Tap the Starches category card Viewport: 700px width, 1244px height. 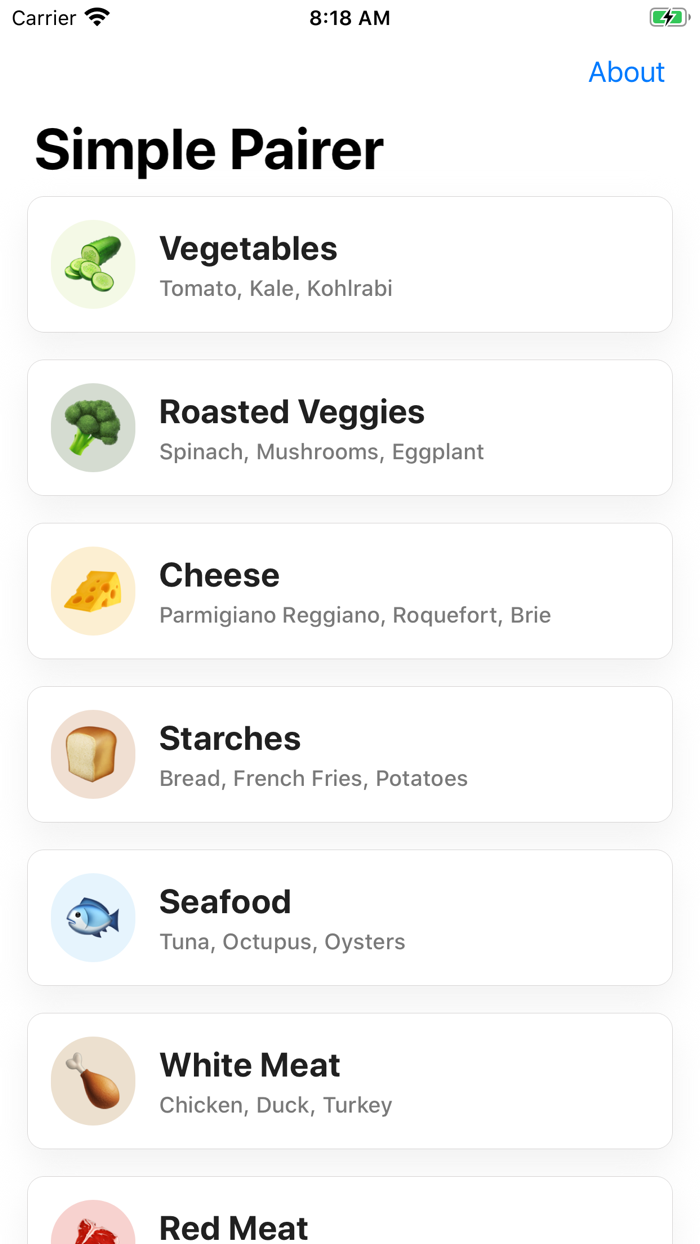[x=350, y=754]
